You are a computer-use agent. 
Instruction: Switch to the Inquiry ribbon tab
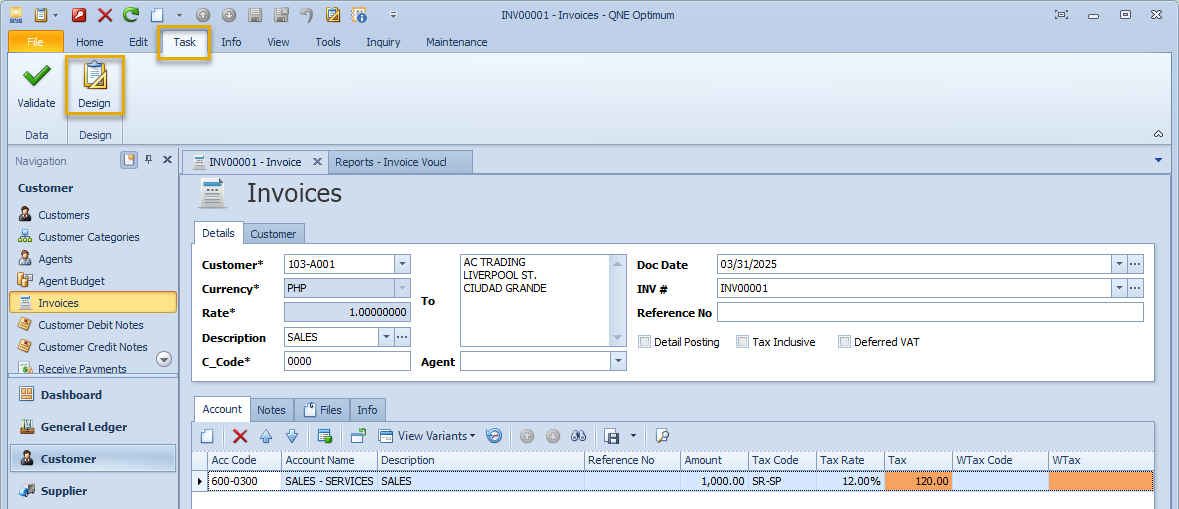(383, 42)
